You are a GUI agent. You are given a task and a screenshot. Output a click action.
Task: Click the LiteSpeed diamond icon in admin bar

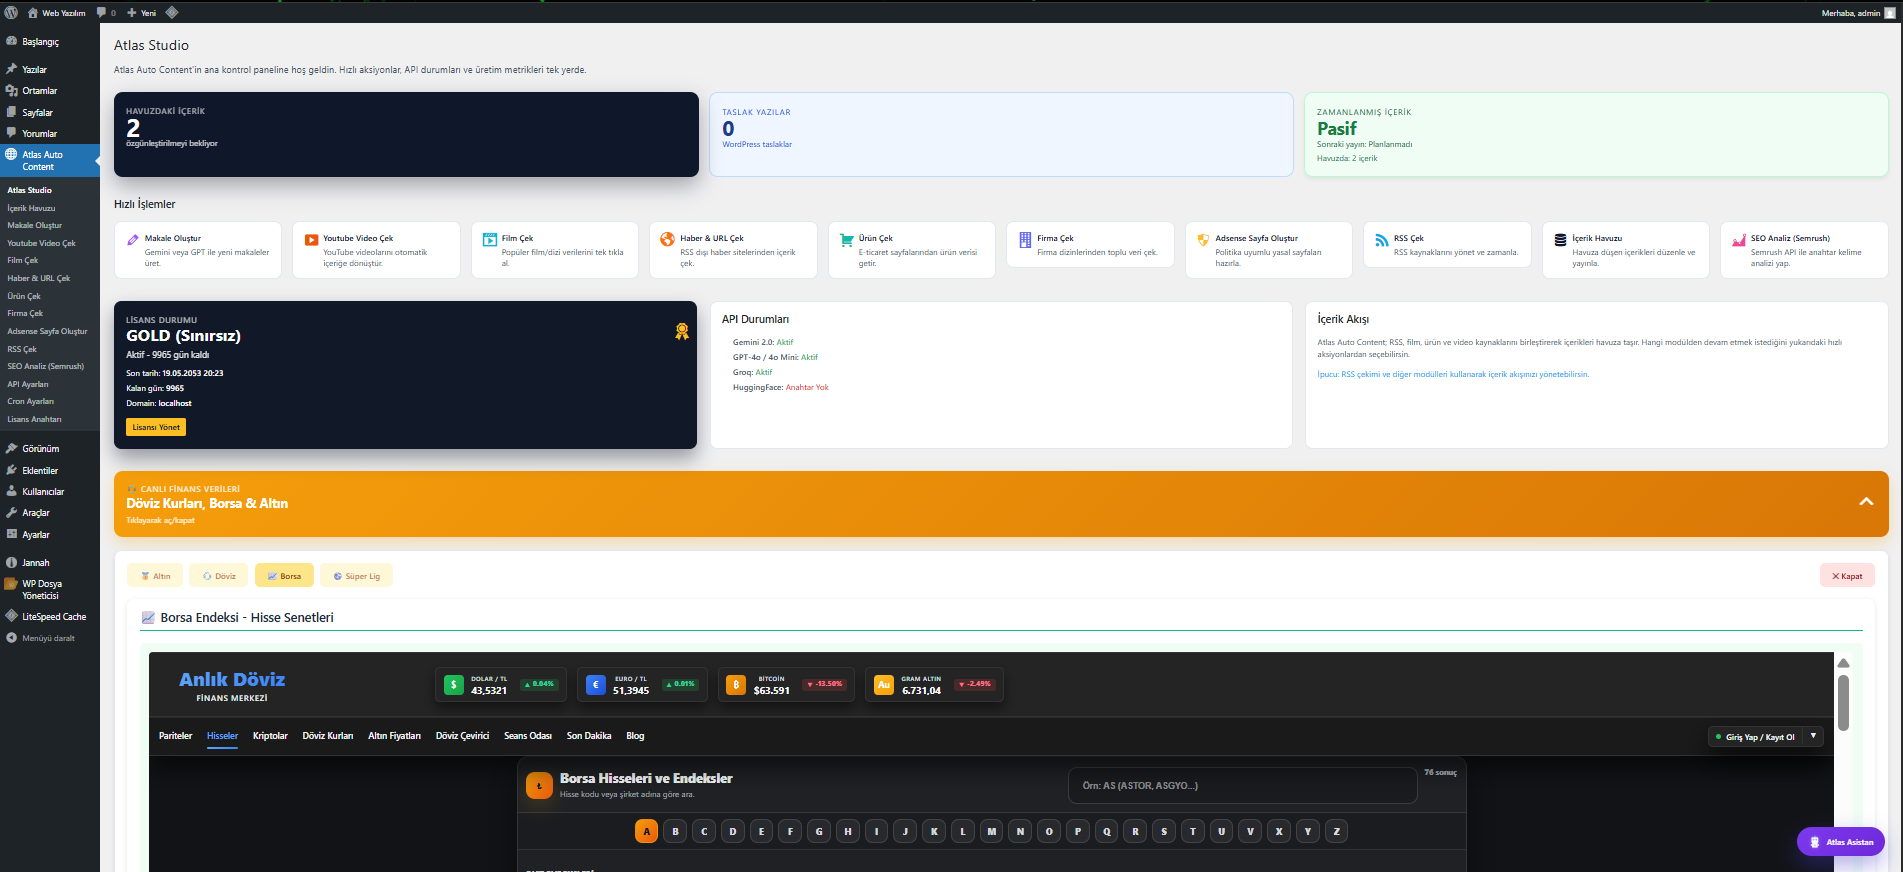tap(172, 13)
